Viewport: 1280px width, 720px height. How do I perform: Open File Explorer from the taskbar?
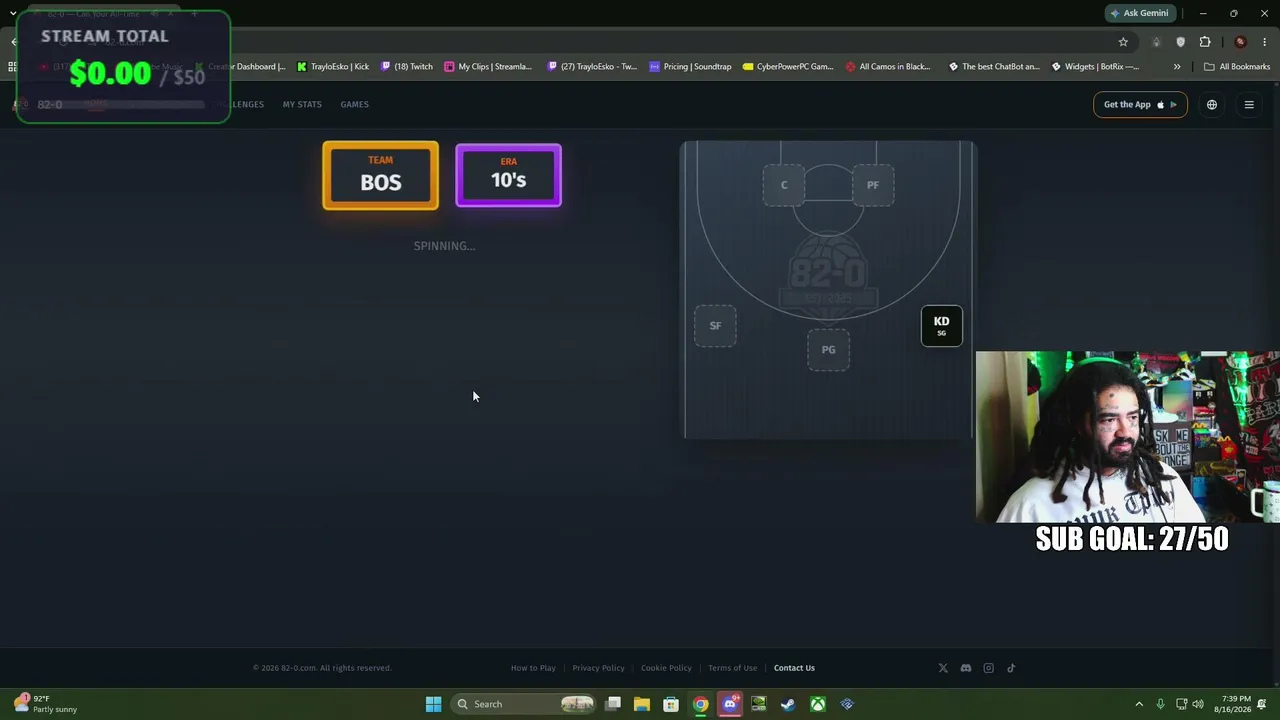click(x=642, y=704)
